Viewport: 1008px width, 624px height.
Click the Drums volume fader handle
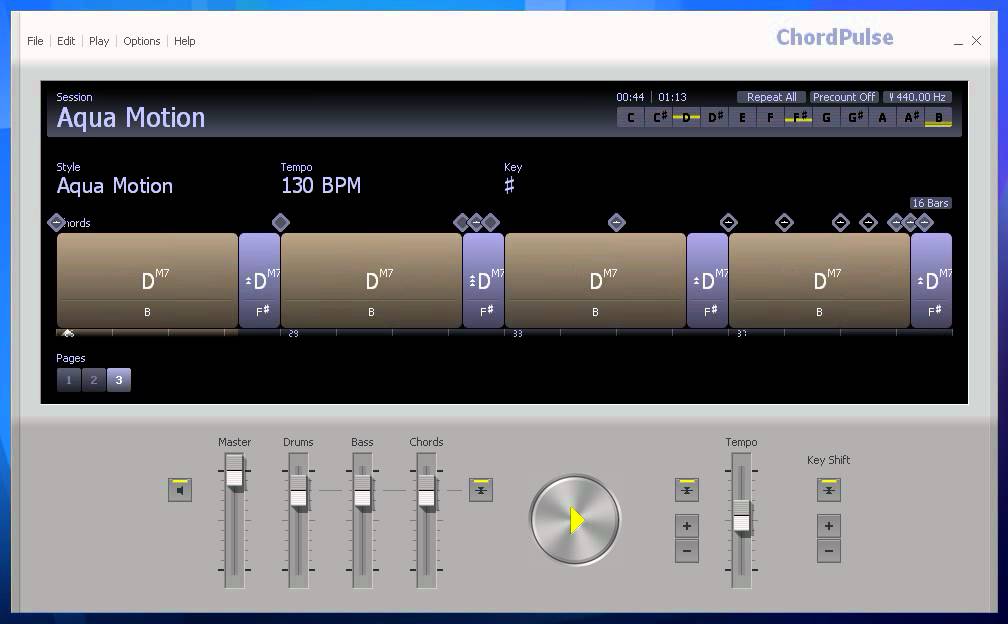coord(298,493)
